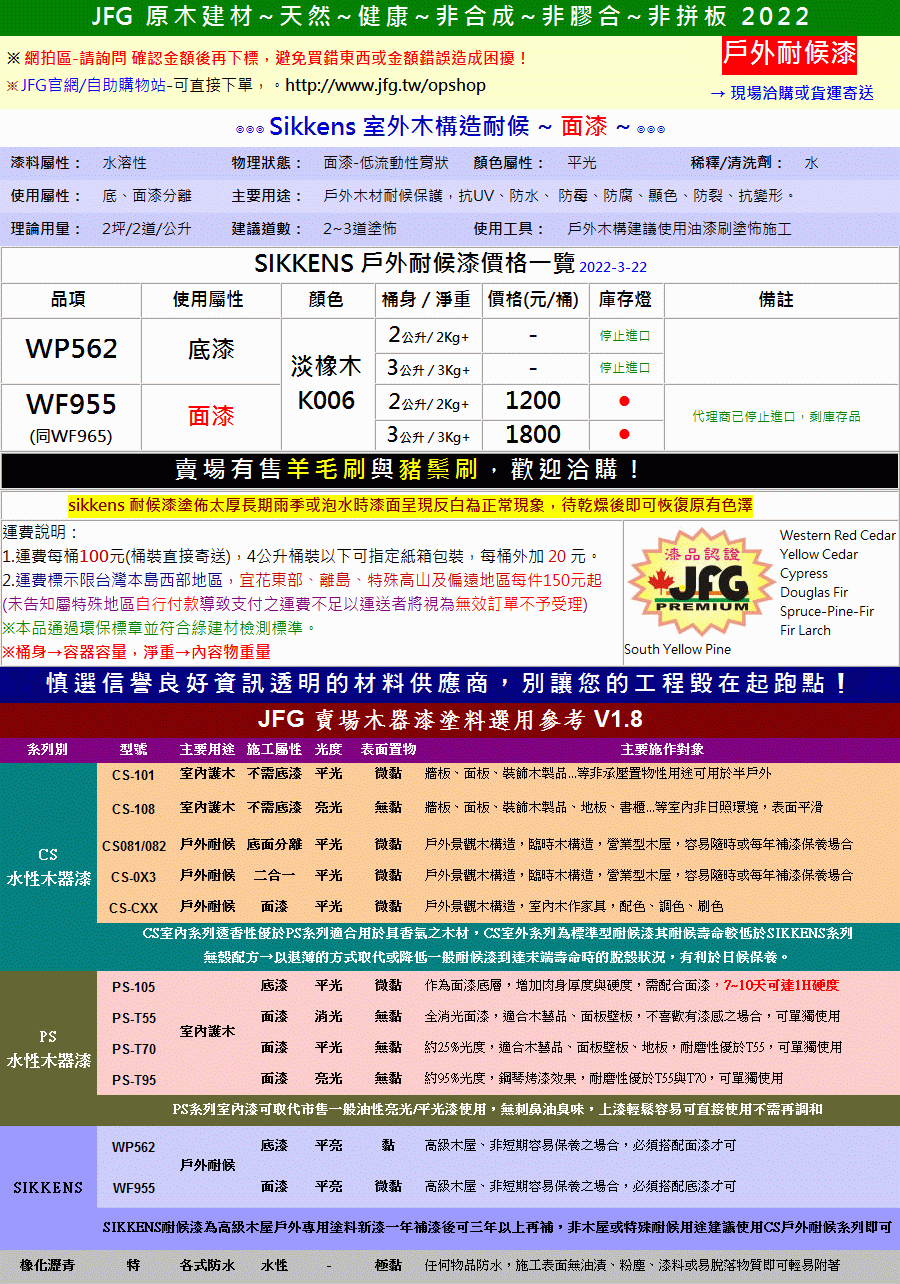The width and height of the screenshot is (900, 1284).
Task: Select the 2坪/2道/公升 theoretical coverage value
Action: 147,229
